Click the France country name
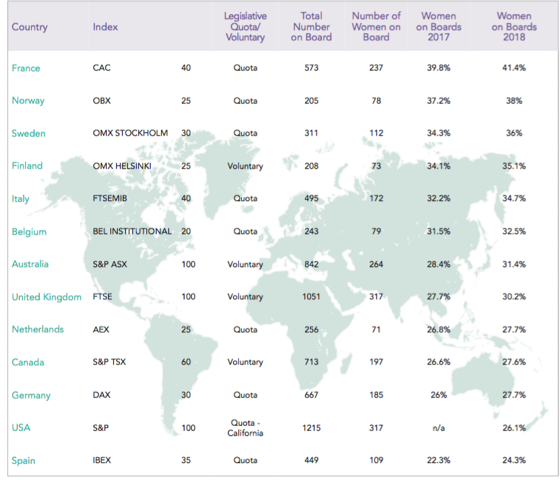Viewport: 560px width, 480px height. point(26,68)
